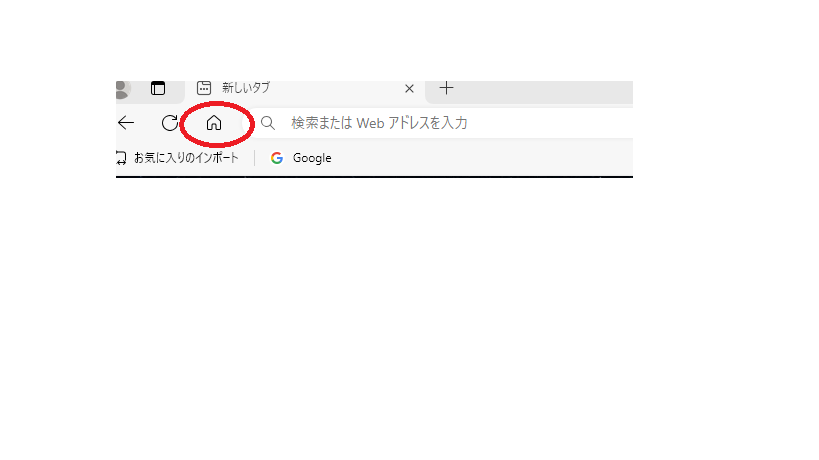This screenshot has height=460, width=819.
Task: Click the Home button circled in red
Action: (214, 123)
